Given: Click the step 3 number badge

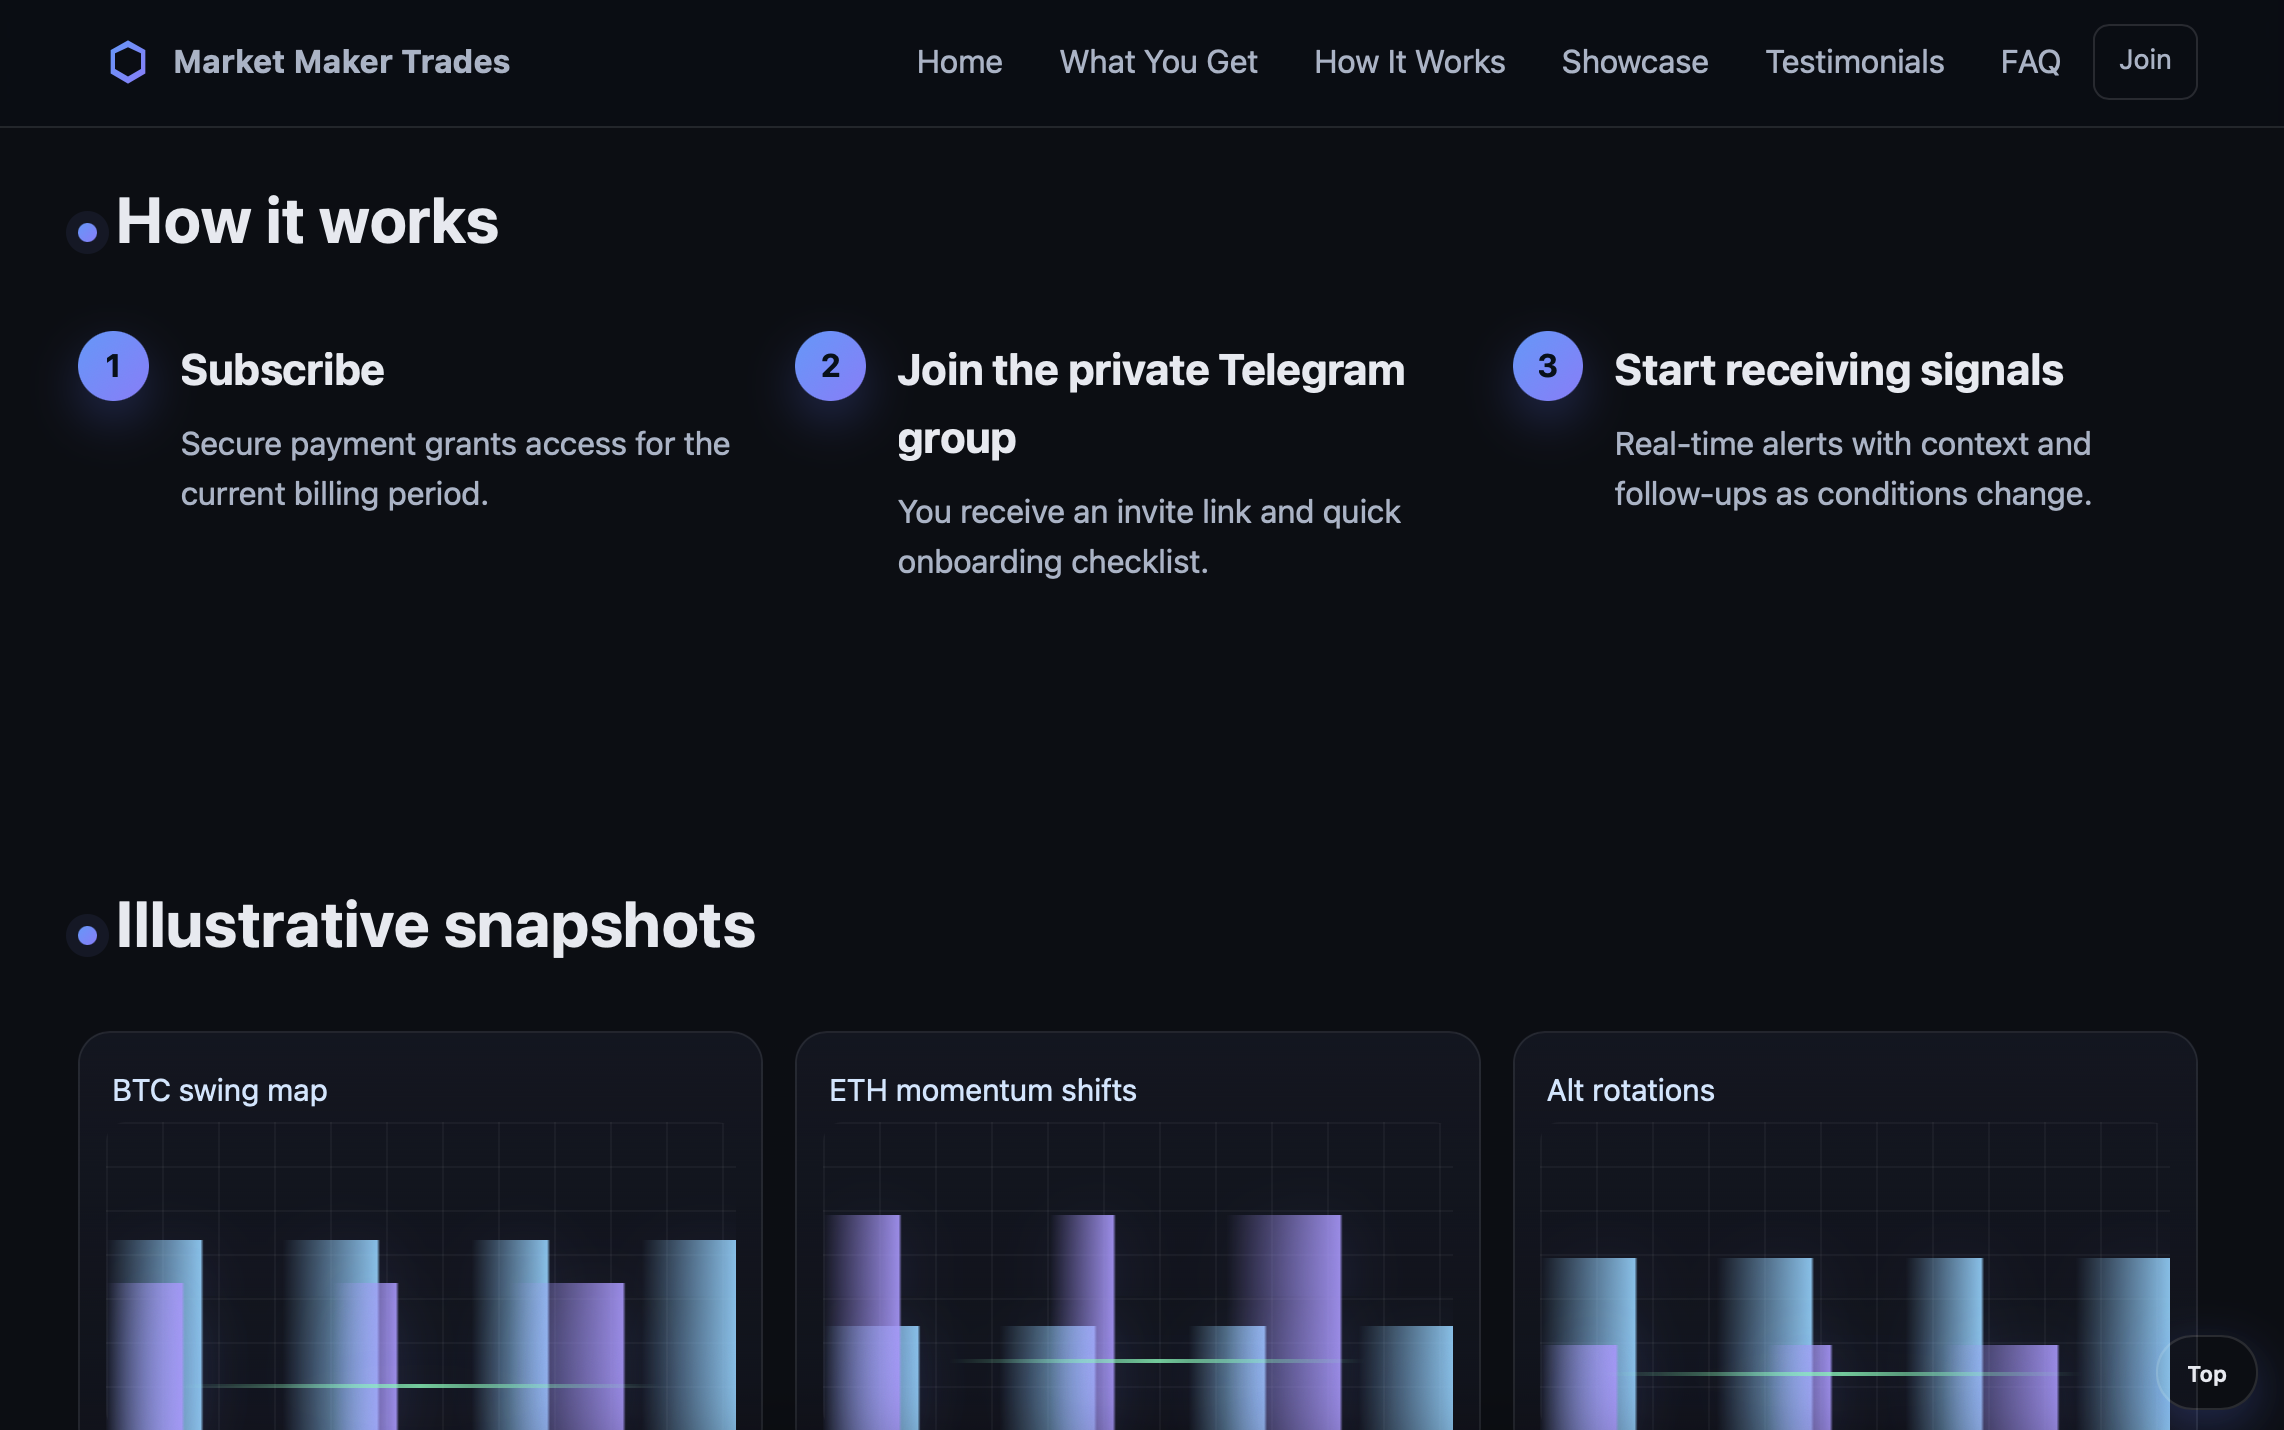Looking at the screenshot, I should [x=1547, y=366].
